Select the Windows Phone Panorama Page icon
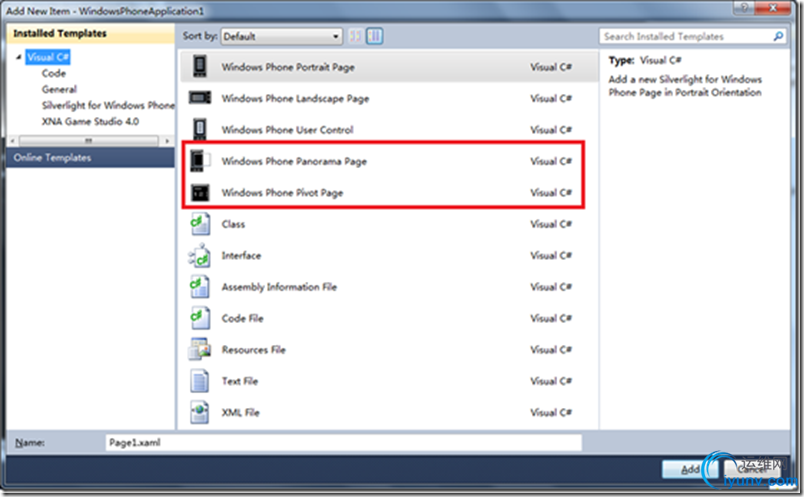This screenshot has width=804, height=497. [199, 161]
